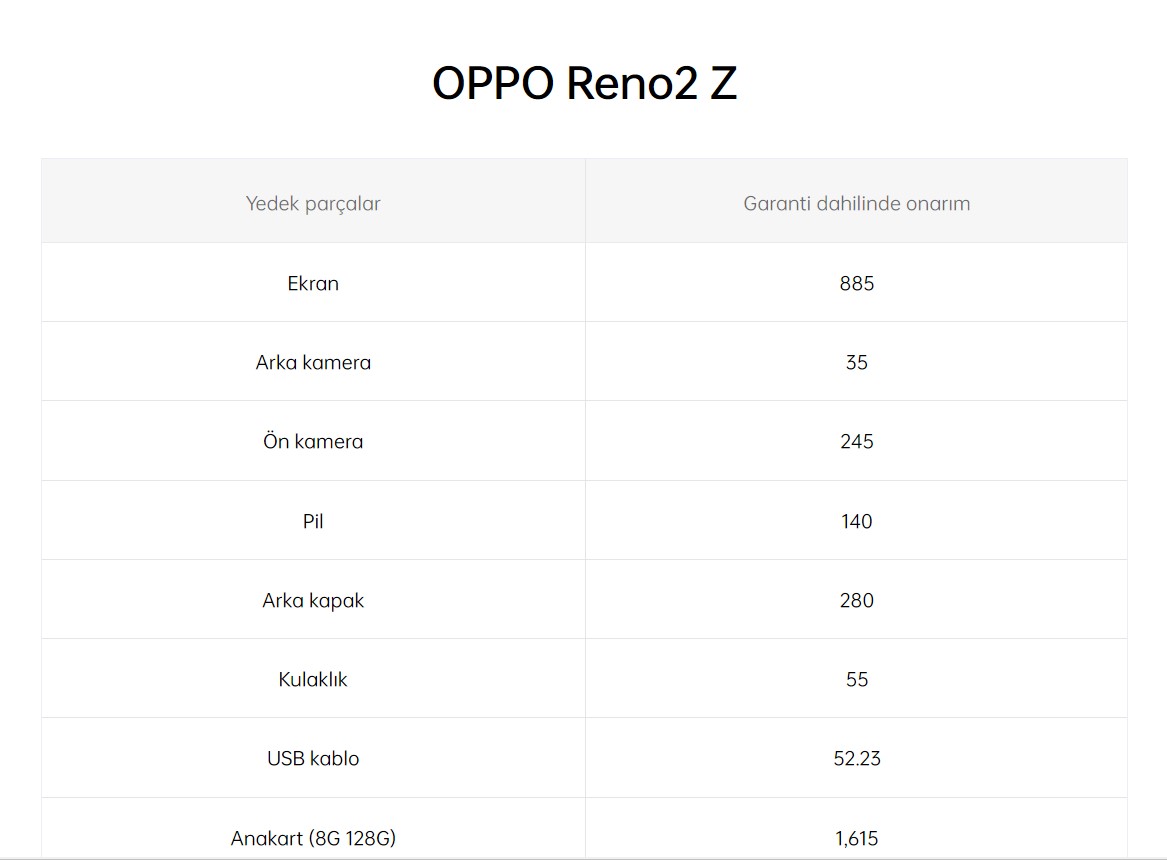Select the Kulaklık row label

tap(313, 679)
